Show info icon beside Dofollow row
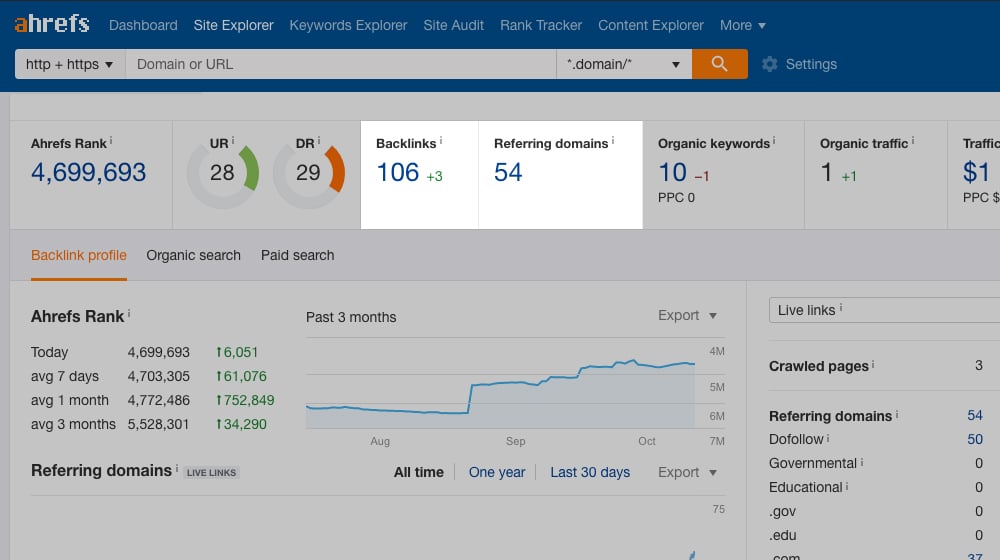 (828, 438)
